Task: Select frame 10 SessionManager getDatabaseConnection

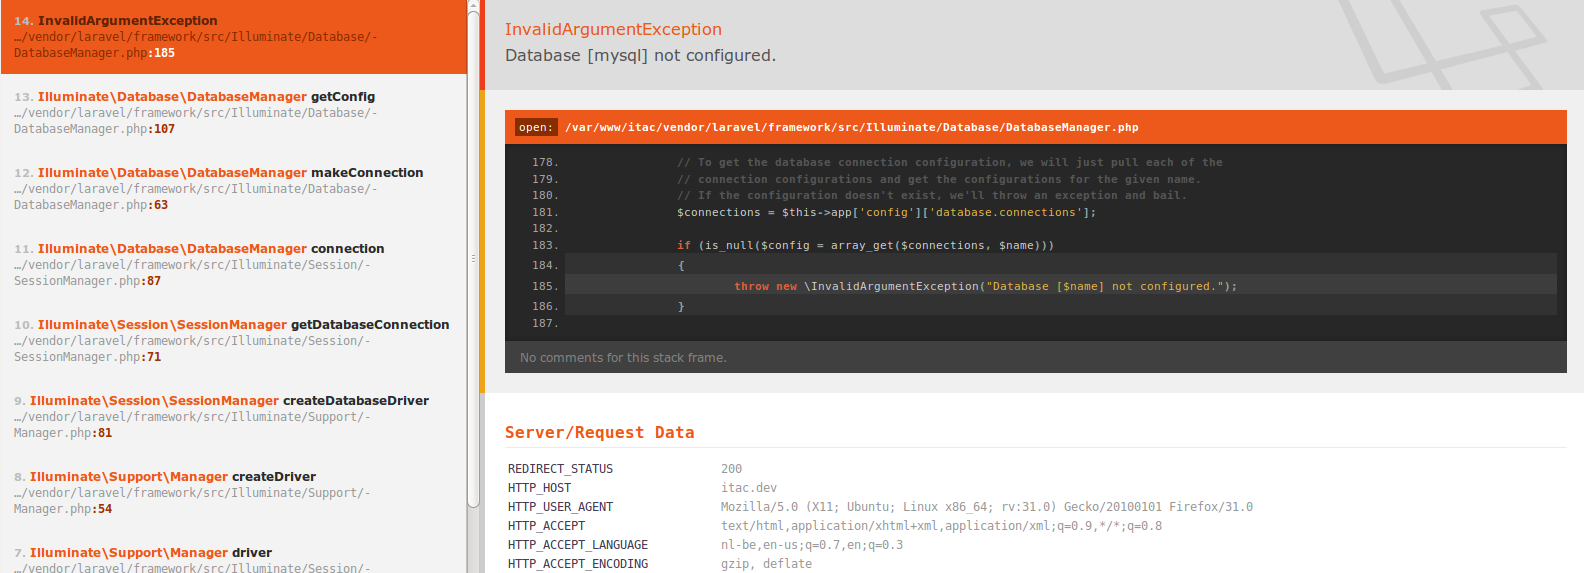Action: 233,340
